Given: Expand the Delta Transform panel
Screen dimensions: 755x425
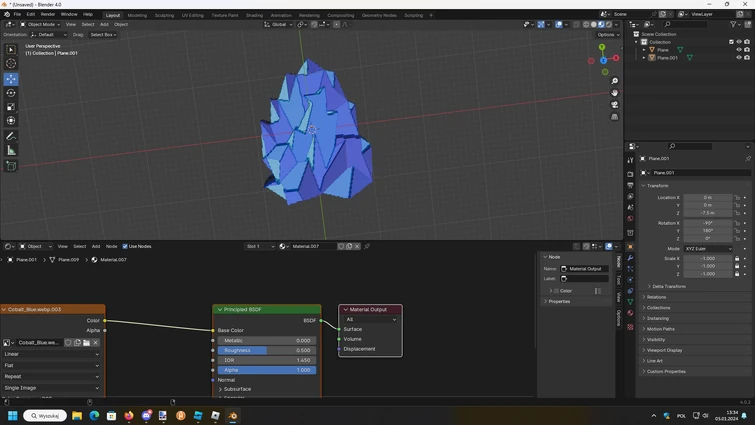Looking at the screenshot, I should (668, 286).
